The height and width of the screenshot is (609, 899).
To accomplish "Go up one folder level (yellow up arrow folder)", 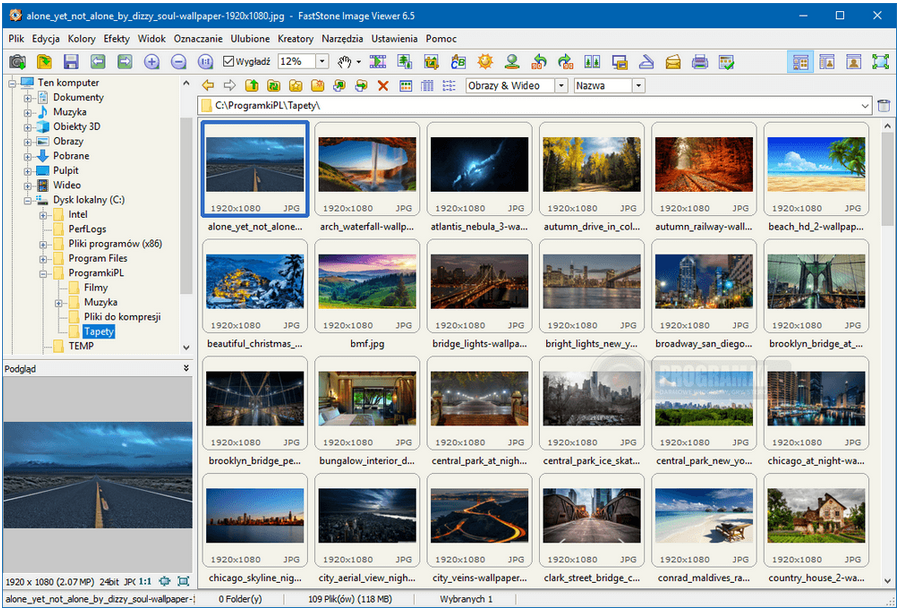I will [x=252, y=86].
